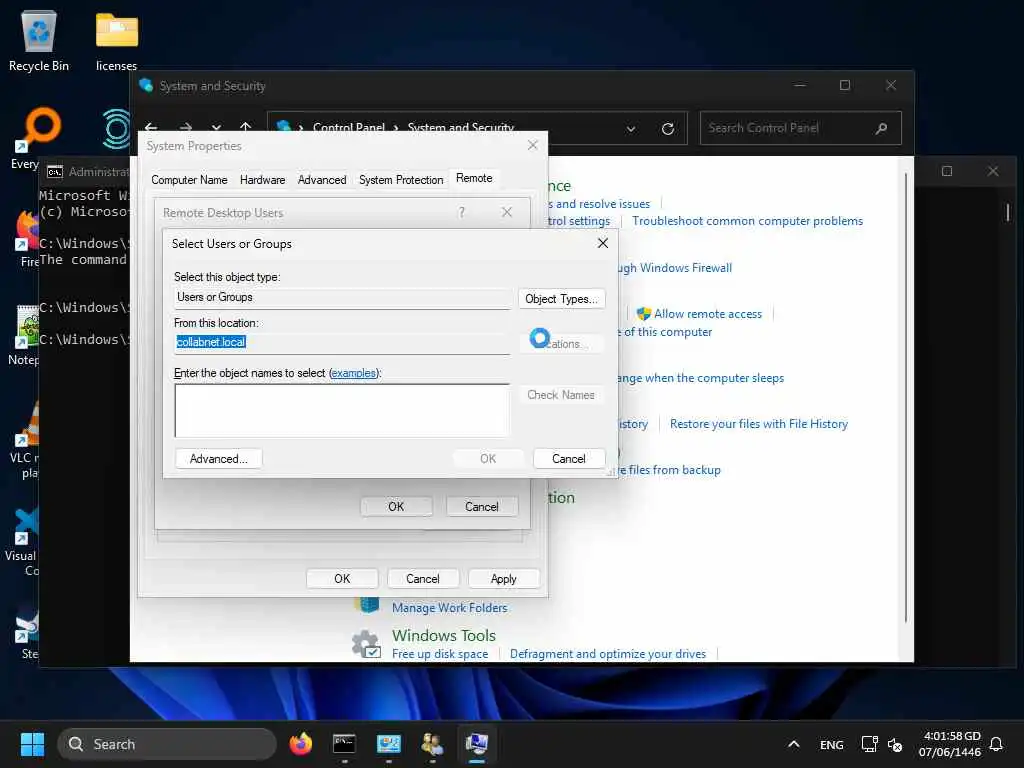The image size is (1024, 768).
Task: Click the Security shield icon beside Allow remote access
Action: [643, 313]
